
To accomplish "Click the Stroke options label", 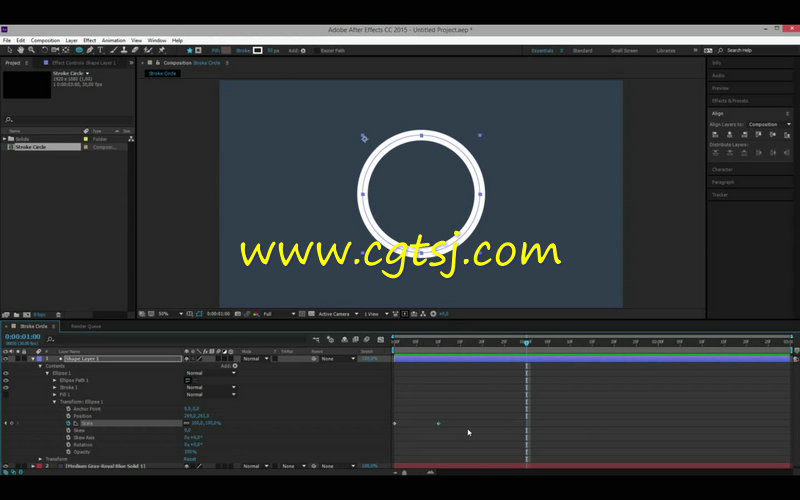I will tap(243, 51).
